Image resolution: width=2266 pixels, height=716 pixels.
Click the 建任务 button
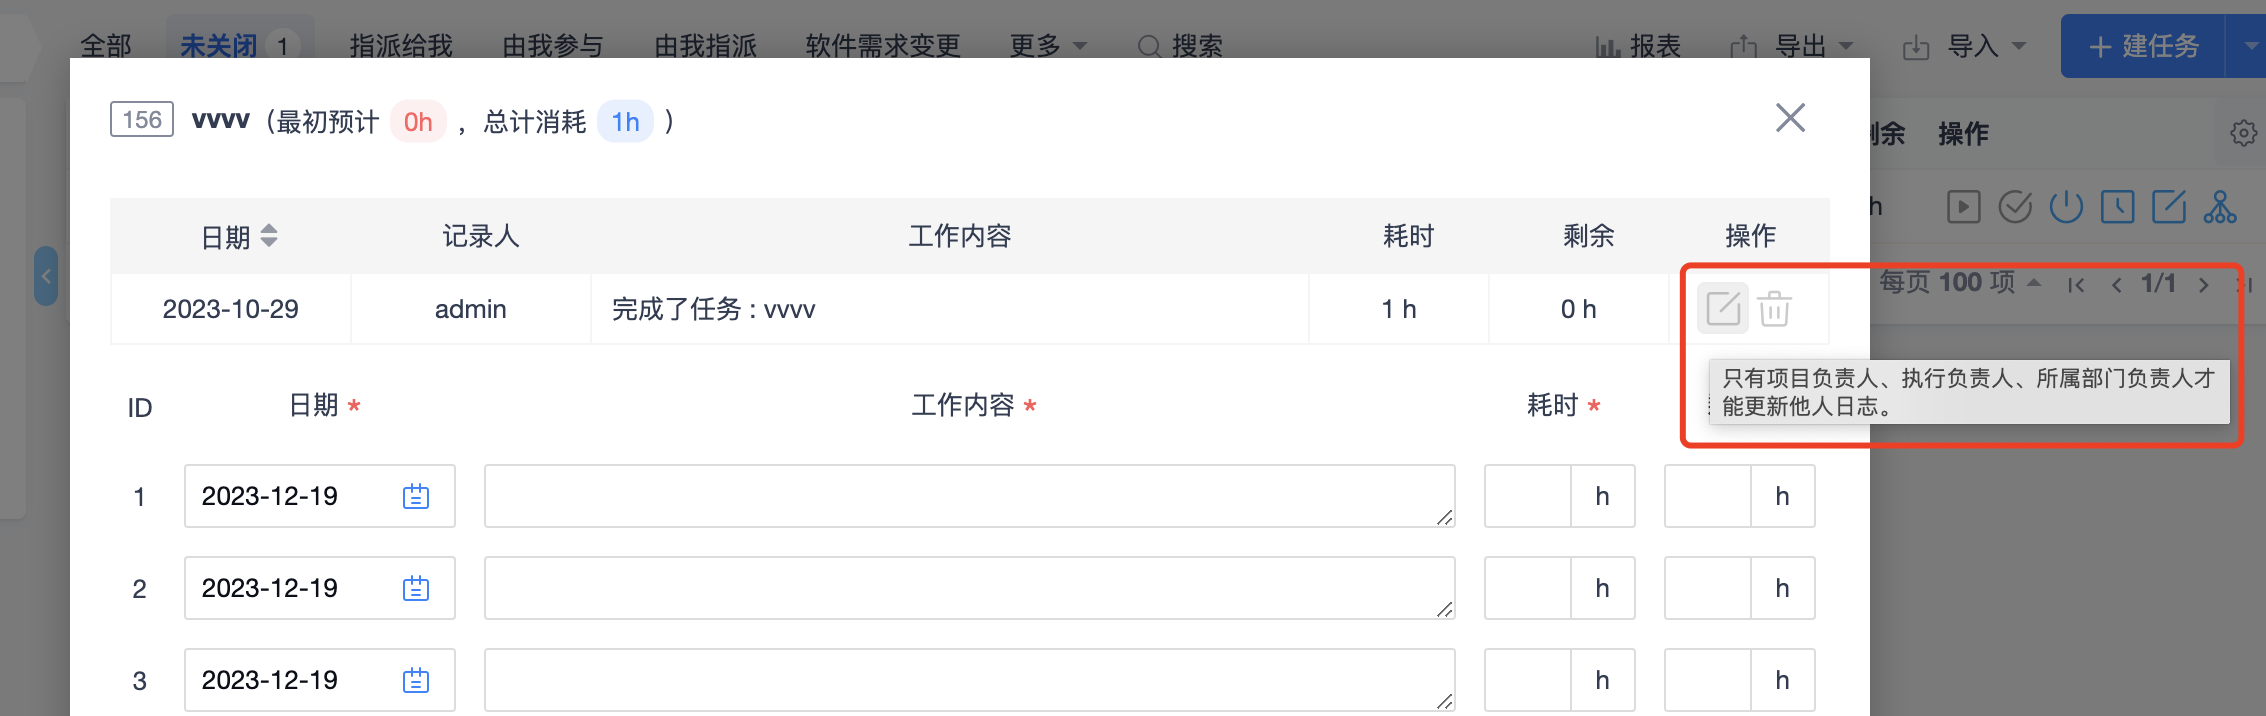2143,46
